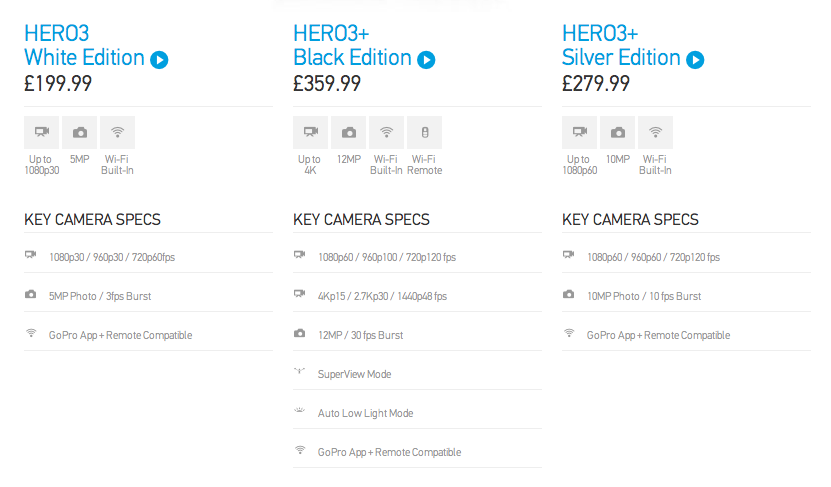831x487 pixels.
Task: Play the HERO3+ Black Edition video
Action: [427, 60]
